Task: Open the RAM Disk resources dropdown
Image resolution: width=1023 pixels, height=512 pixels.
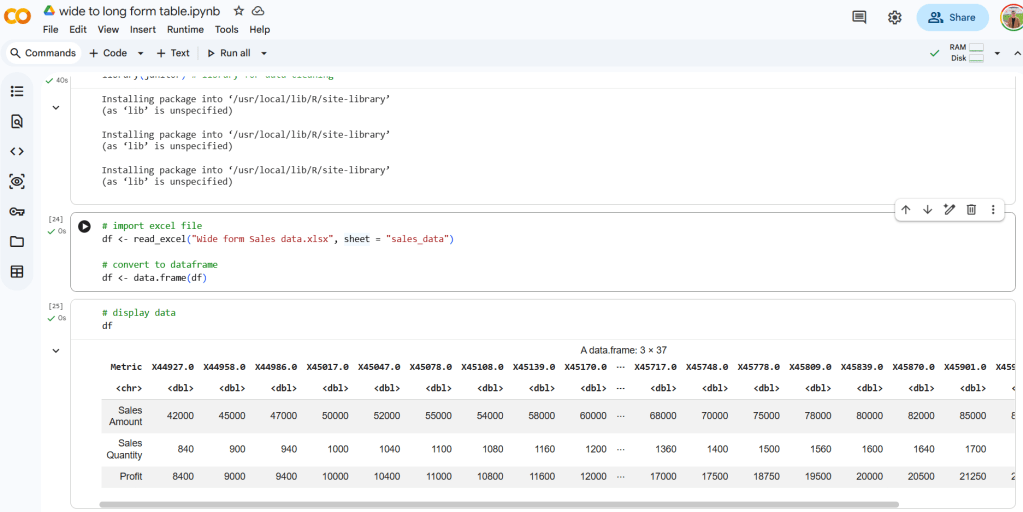Action: click(x=997, y=53)
